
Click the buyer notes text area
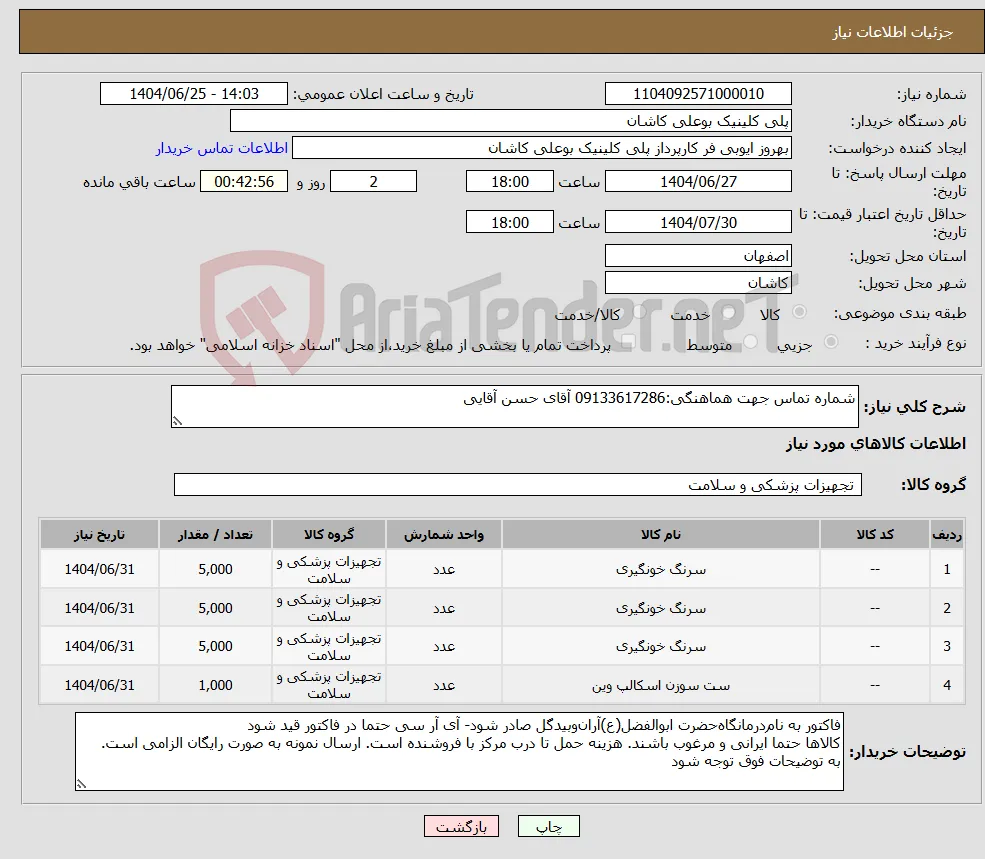pos(459,751)
